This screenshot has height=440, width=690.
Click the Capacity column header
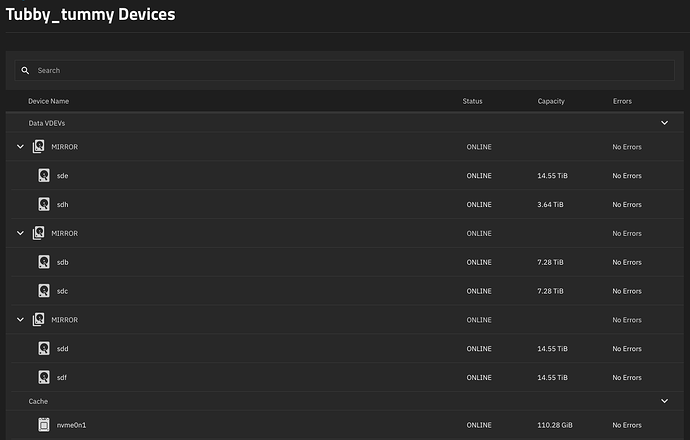551,101
